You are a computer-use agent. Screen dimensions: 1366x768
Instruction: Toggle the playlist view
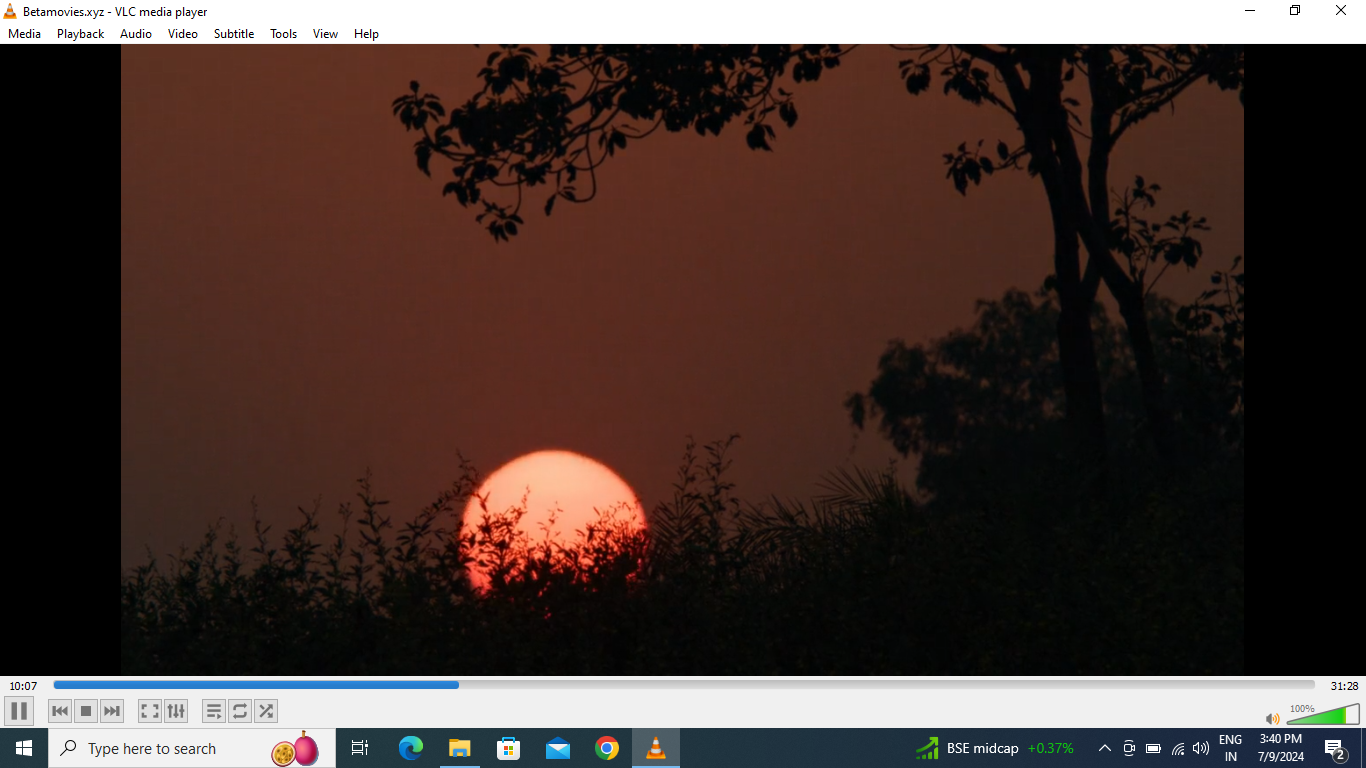(x=214, y=711)
